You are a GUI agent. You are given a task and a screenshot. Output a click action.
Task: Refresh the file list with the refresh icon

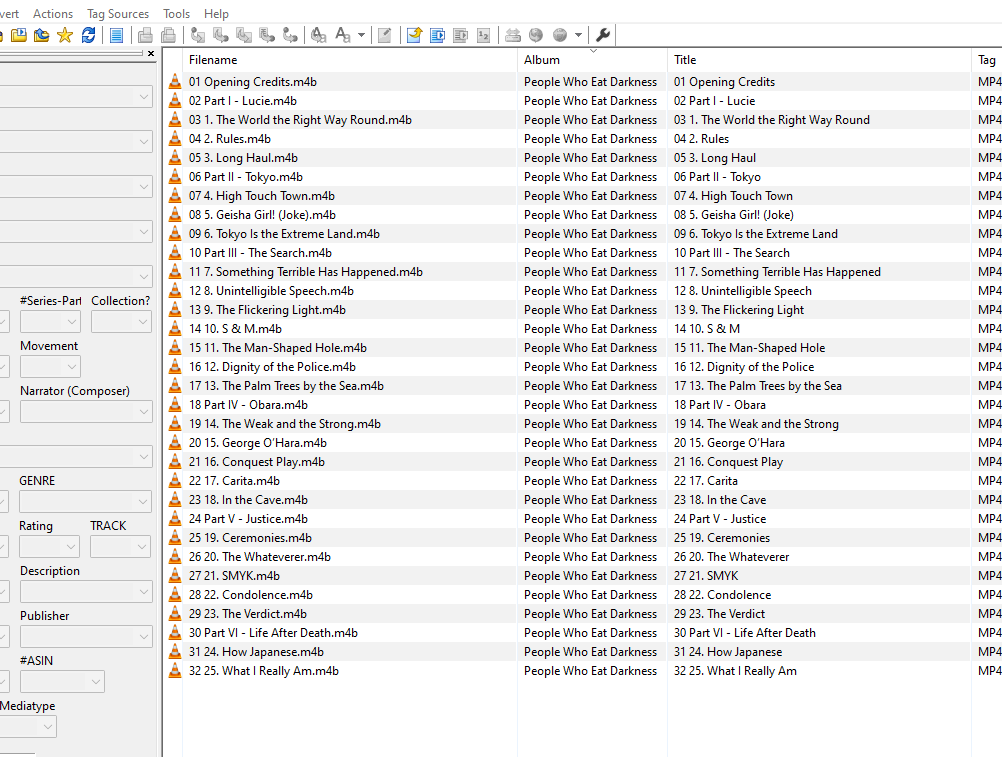[x=89, y=35]
